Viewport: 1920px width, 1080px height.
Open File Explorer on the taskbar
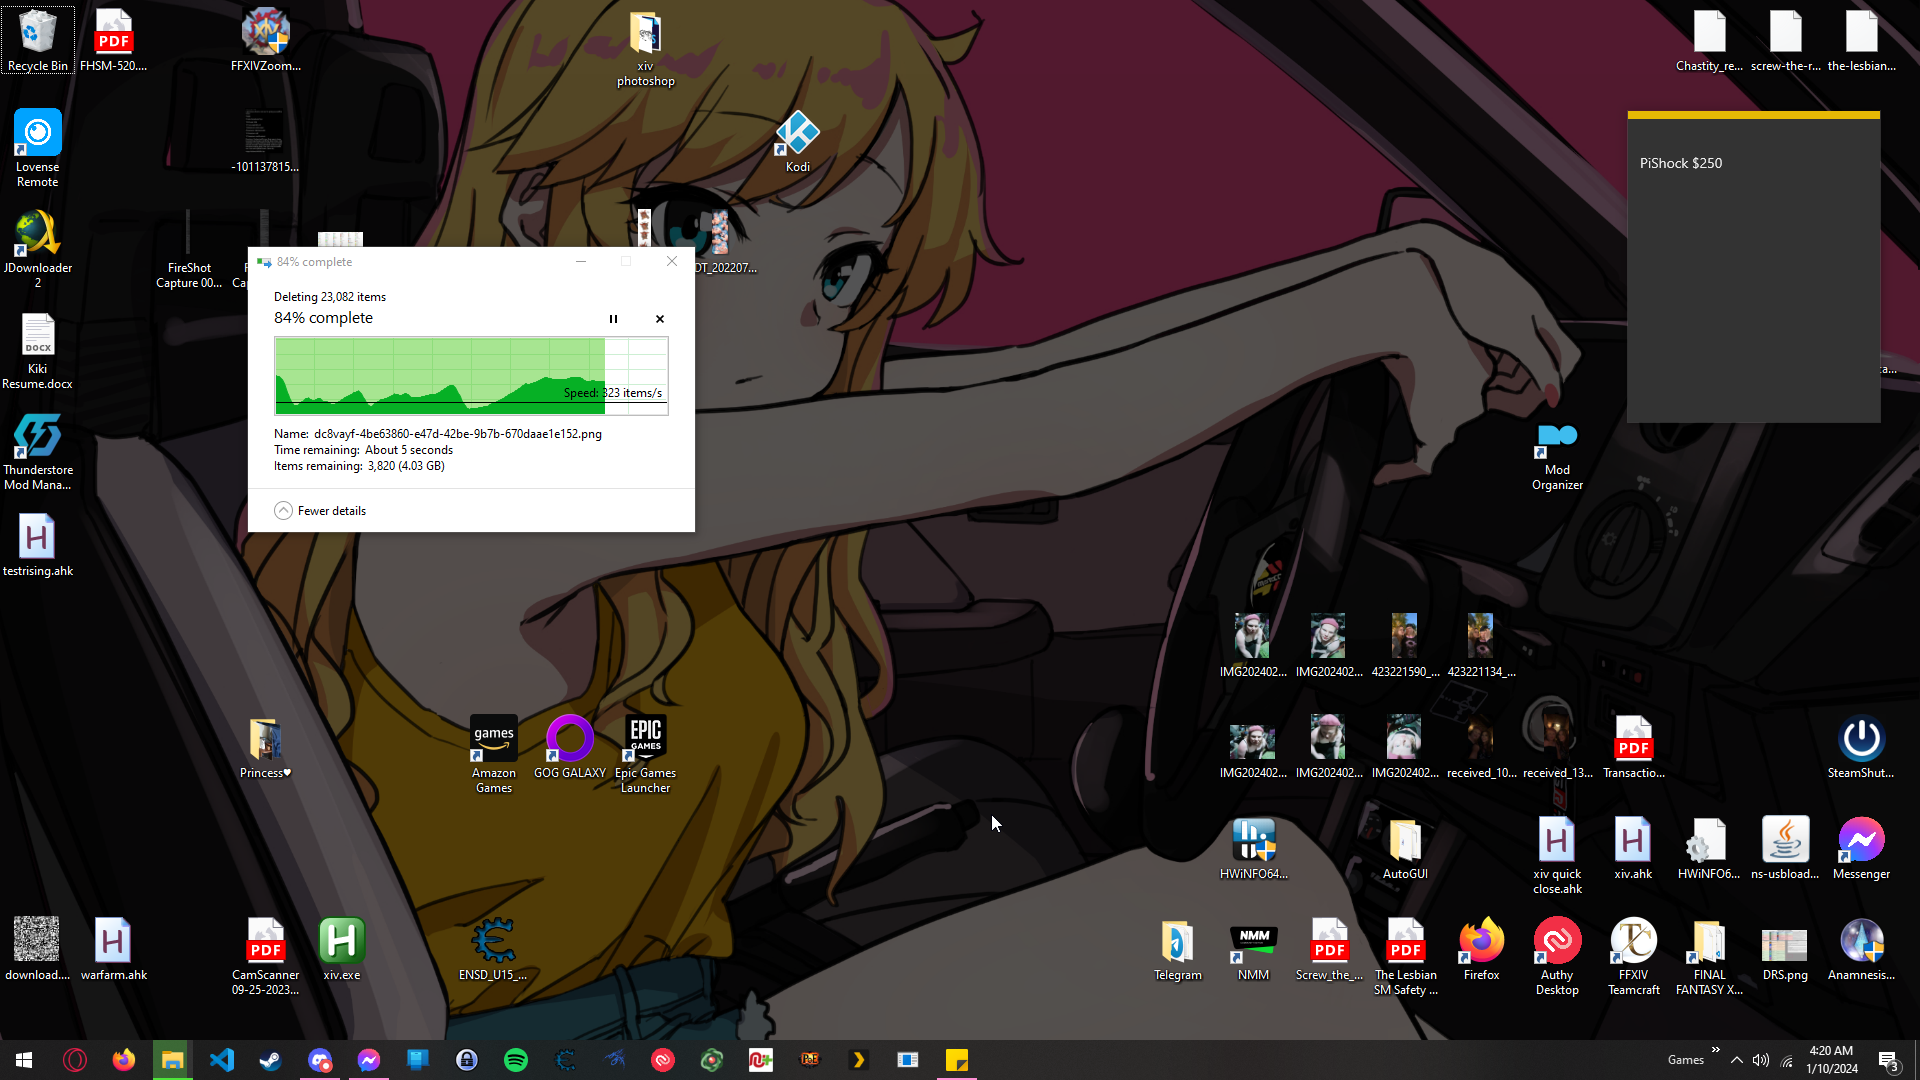tap(172, 1060)
